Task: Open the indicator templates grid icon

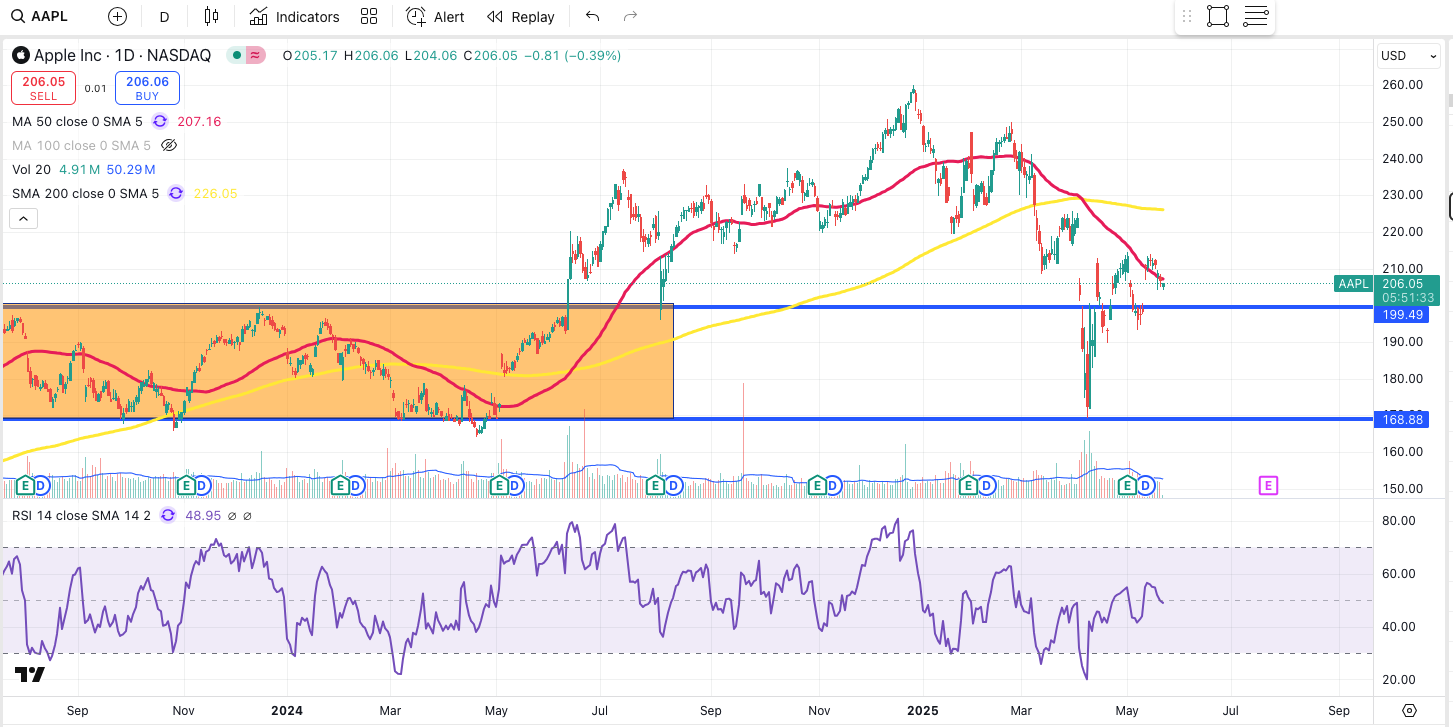Action: [369, 16]
